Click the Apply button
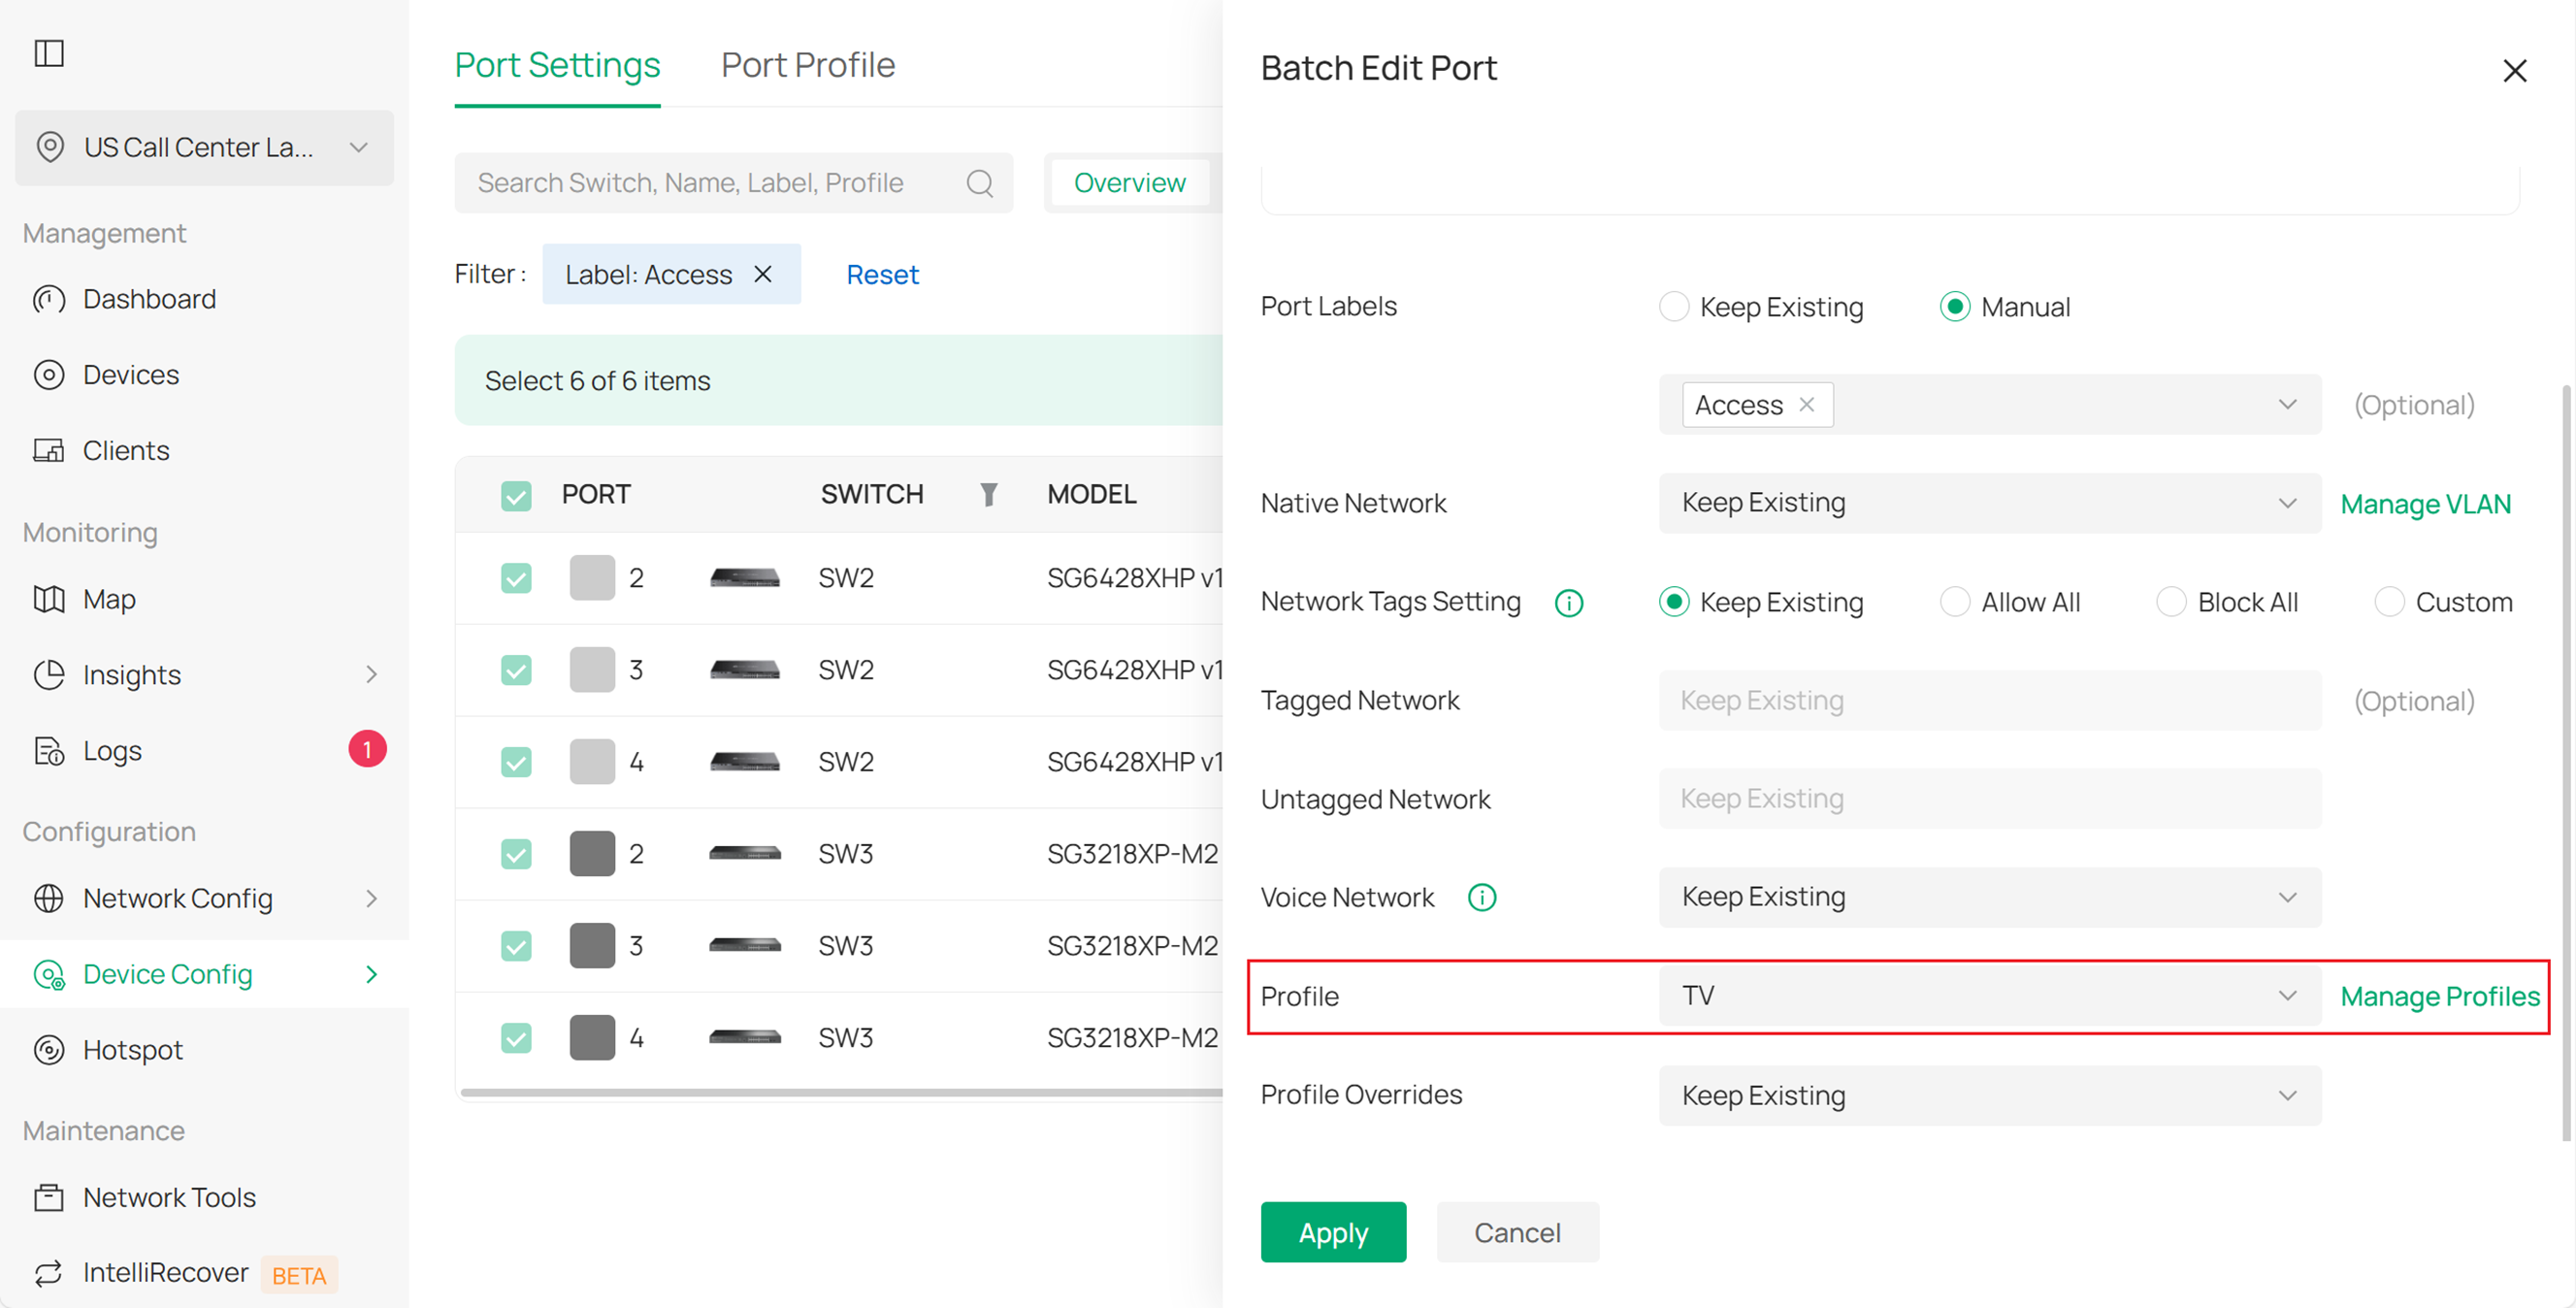2576x1308 pixels. point(1333,1232)
